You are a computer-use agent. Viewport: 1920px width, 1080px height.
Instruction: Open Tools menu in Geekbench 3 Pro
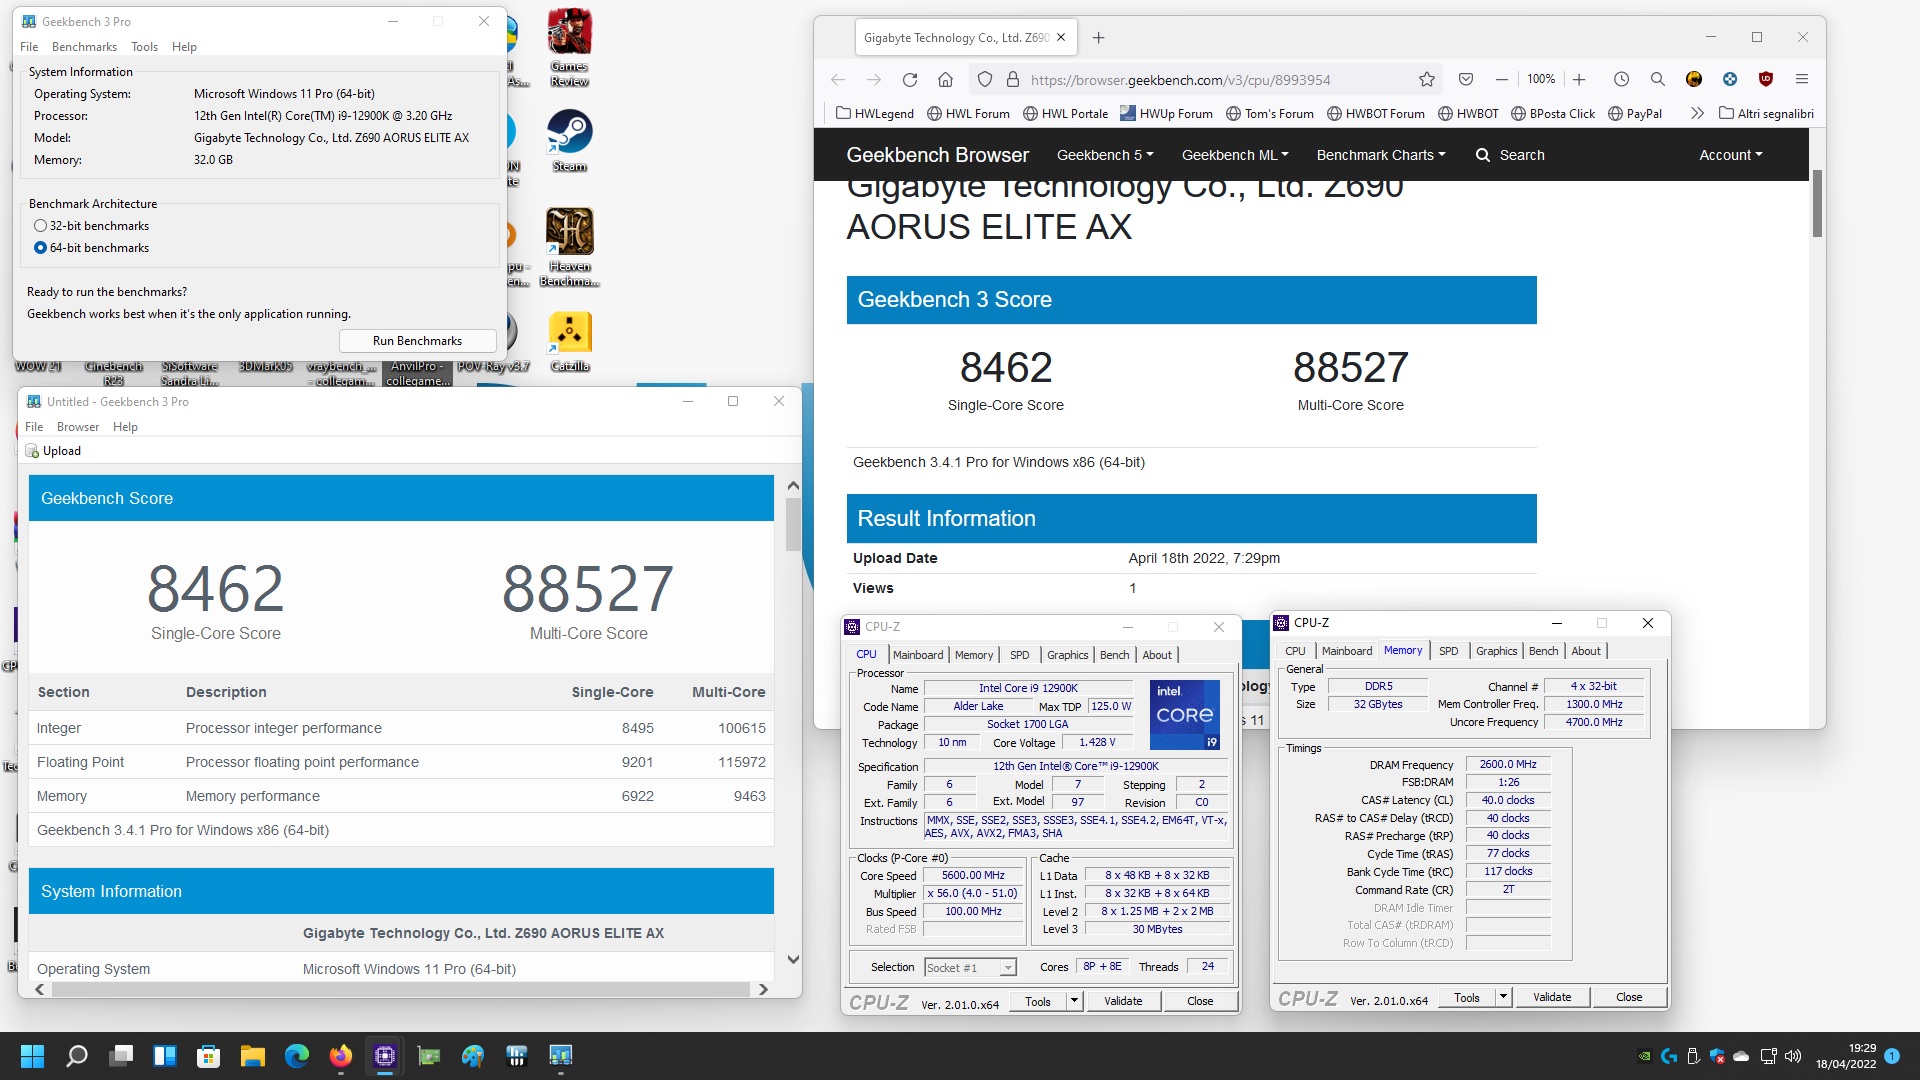(x=144, y=47)
